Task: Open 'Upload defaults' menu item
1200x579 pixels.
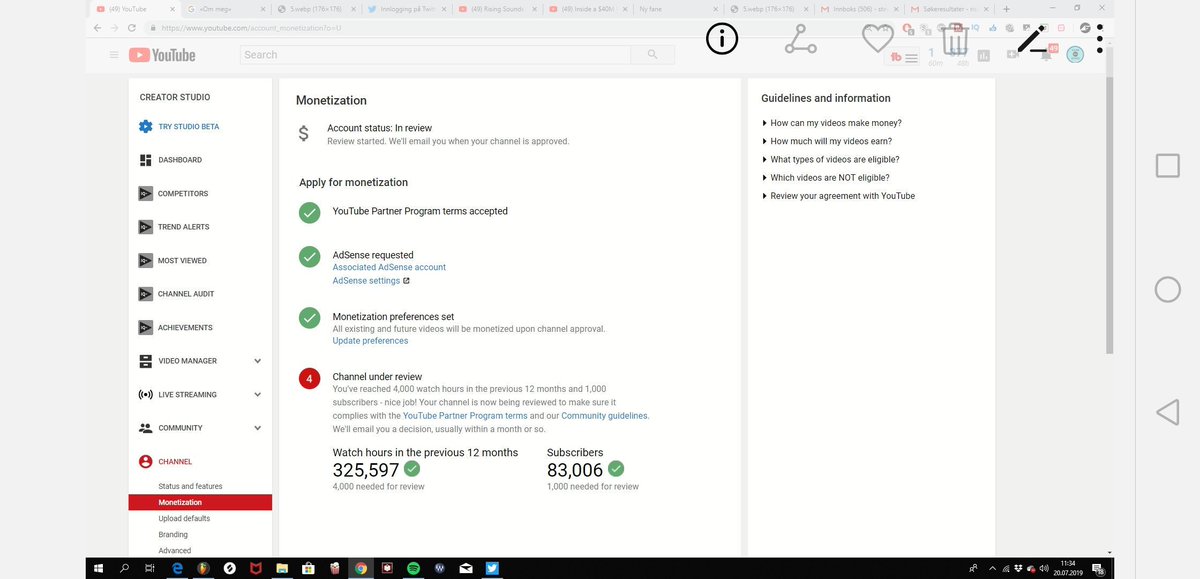Action: 184,519
